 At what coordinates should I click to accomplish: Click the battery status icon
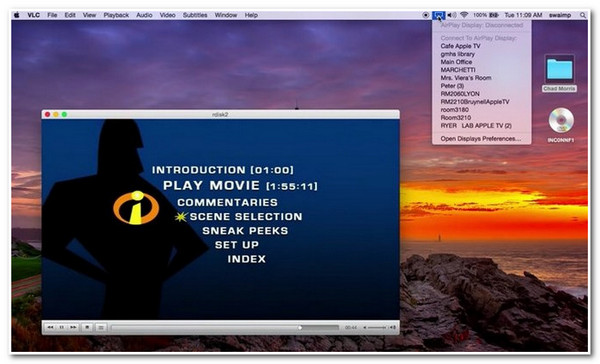494,15
